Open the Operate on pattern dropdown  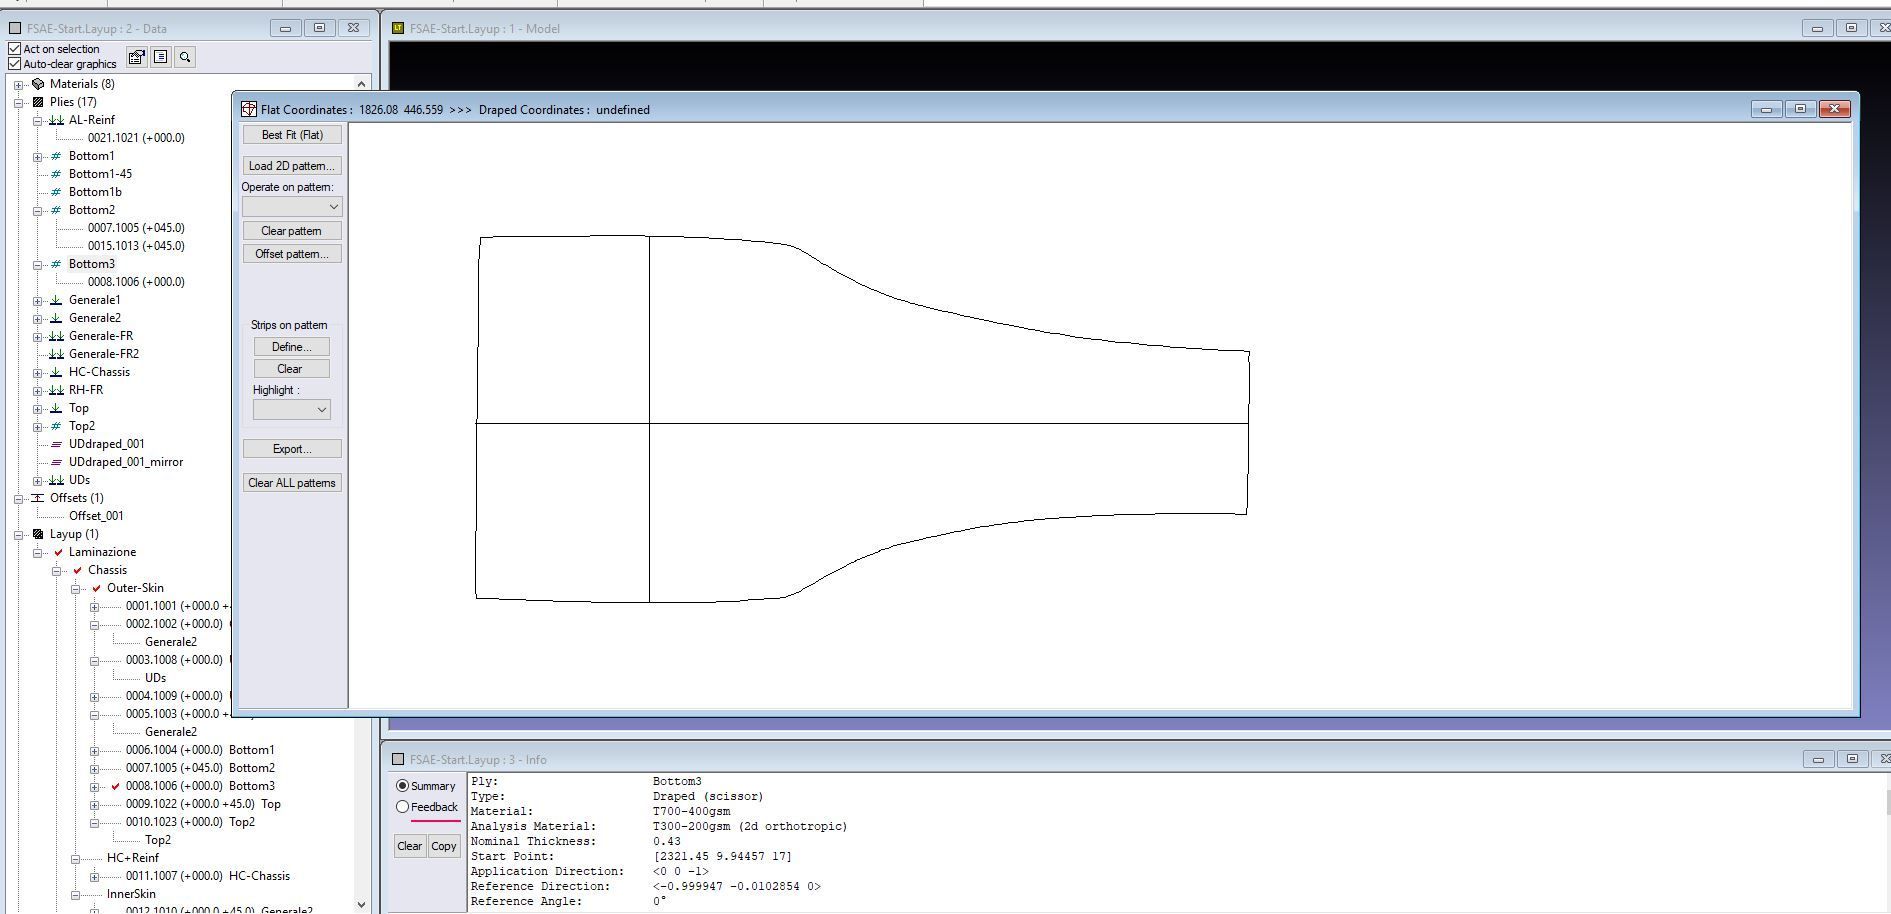292,207
